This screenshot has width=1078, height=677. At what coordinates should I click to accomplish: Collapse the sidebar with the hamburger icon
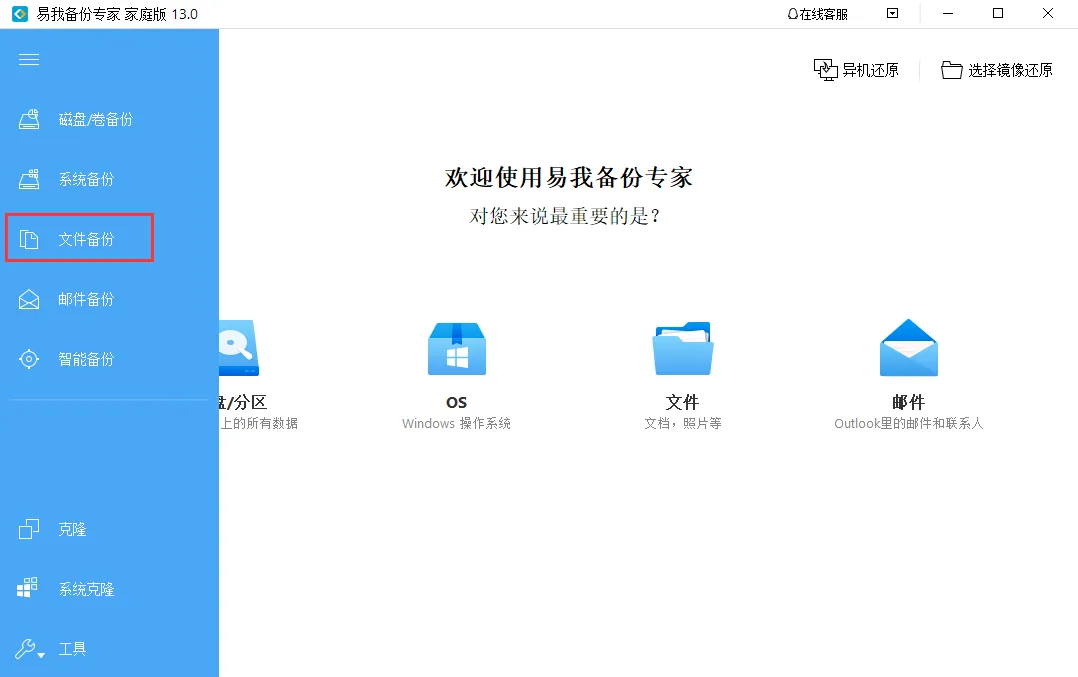(x=29, y=60)
